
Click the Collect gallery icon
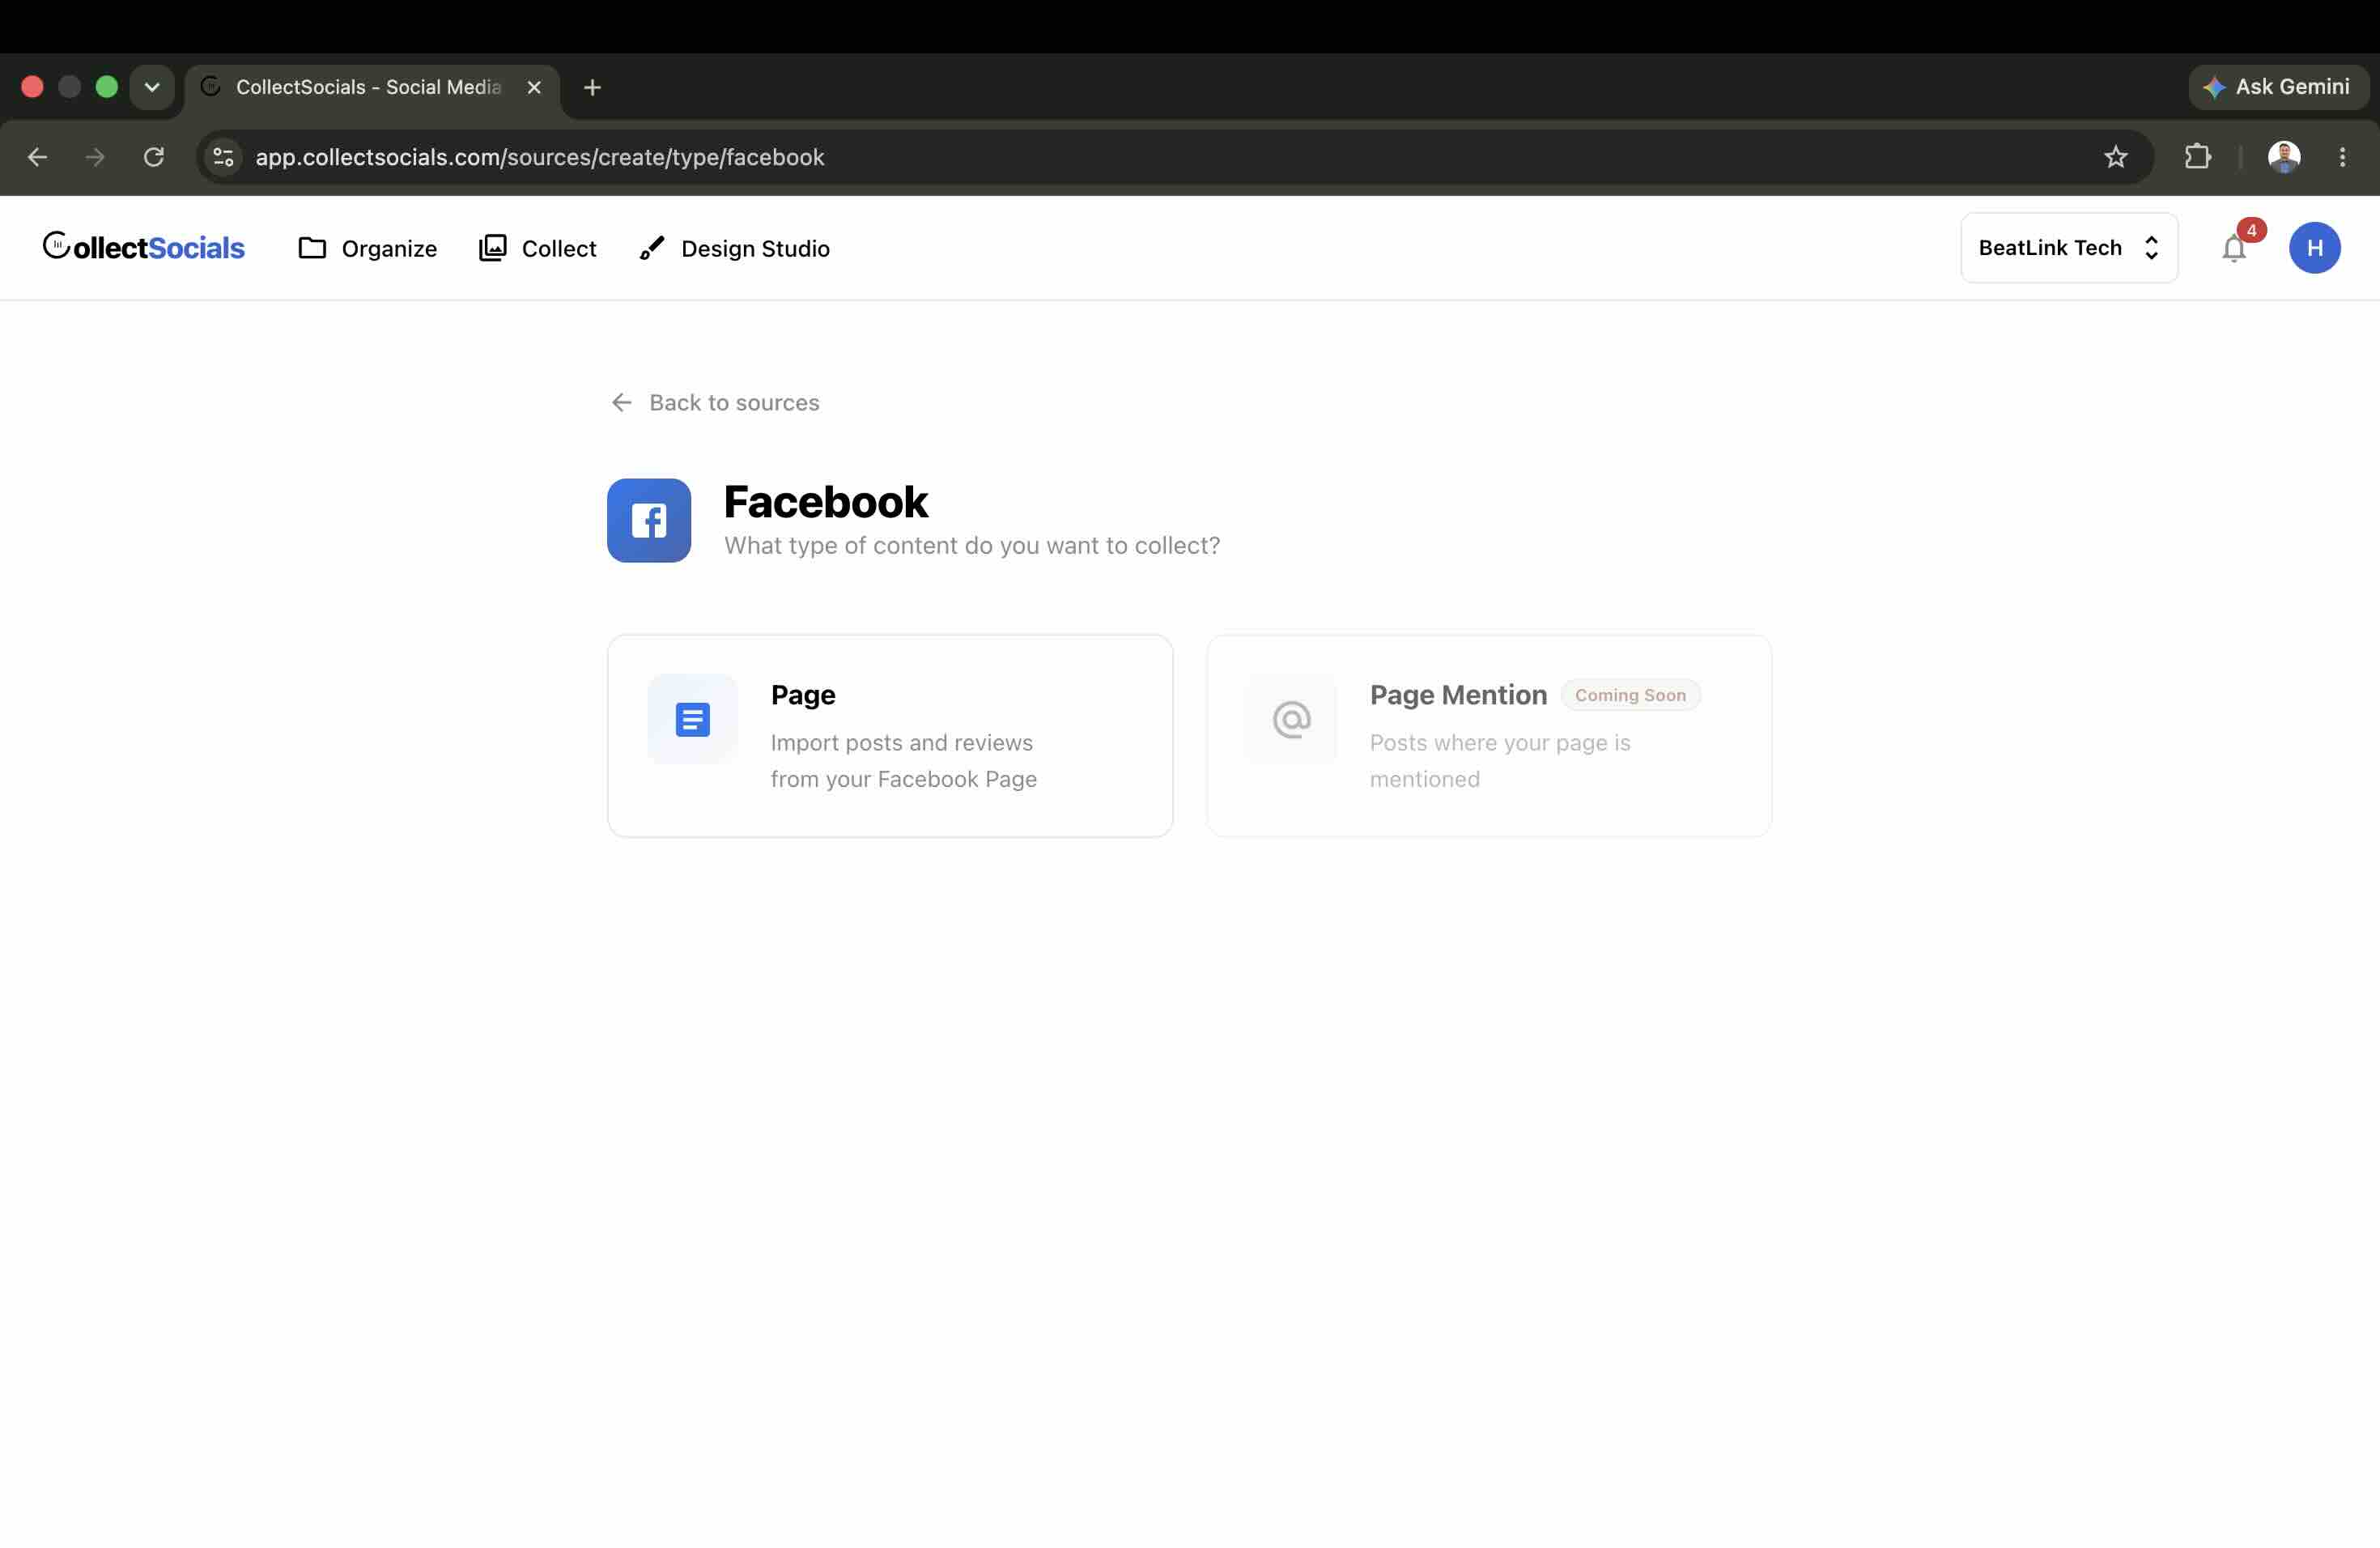coord(492,248)
